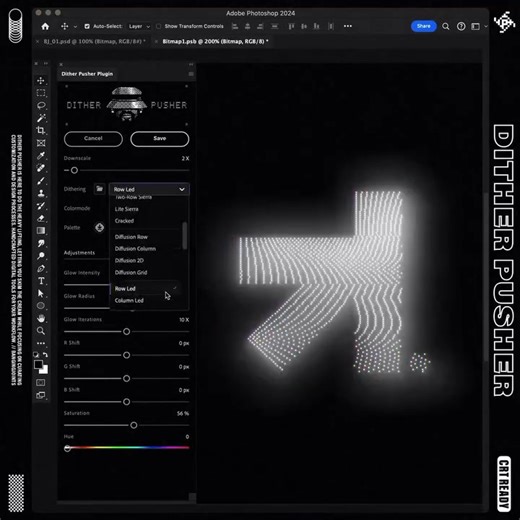Select the Path Selection tool
This screenshot has width=520, height=520.
point(41,293)
